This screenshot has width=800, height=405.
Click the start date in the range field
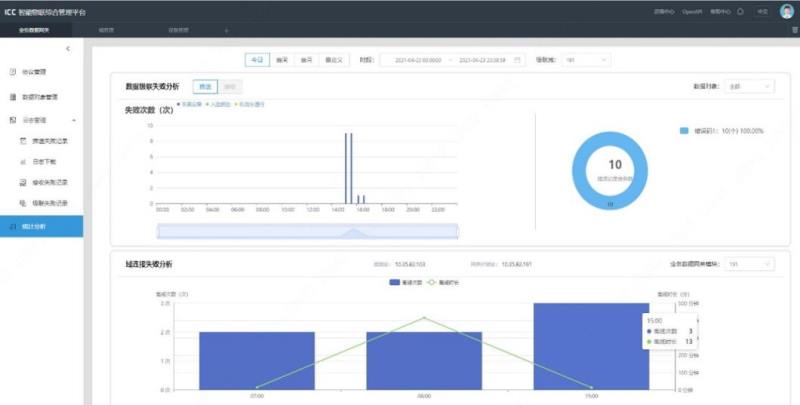[x=418, y=60]
